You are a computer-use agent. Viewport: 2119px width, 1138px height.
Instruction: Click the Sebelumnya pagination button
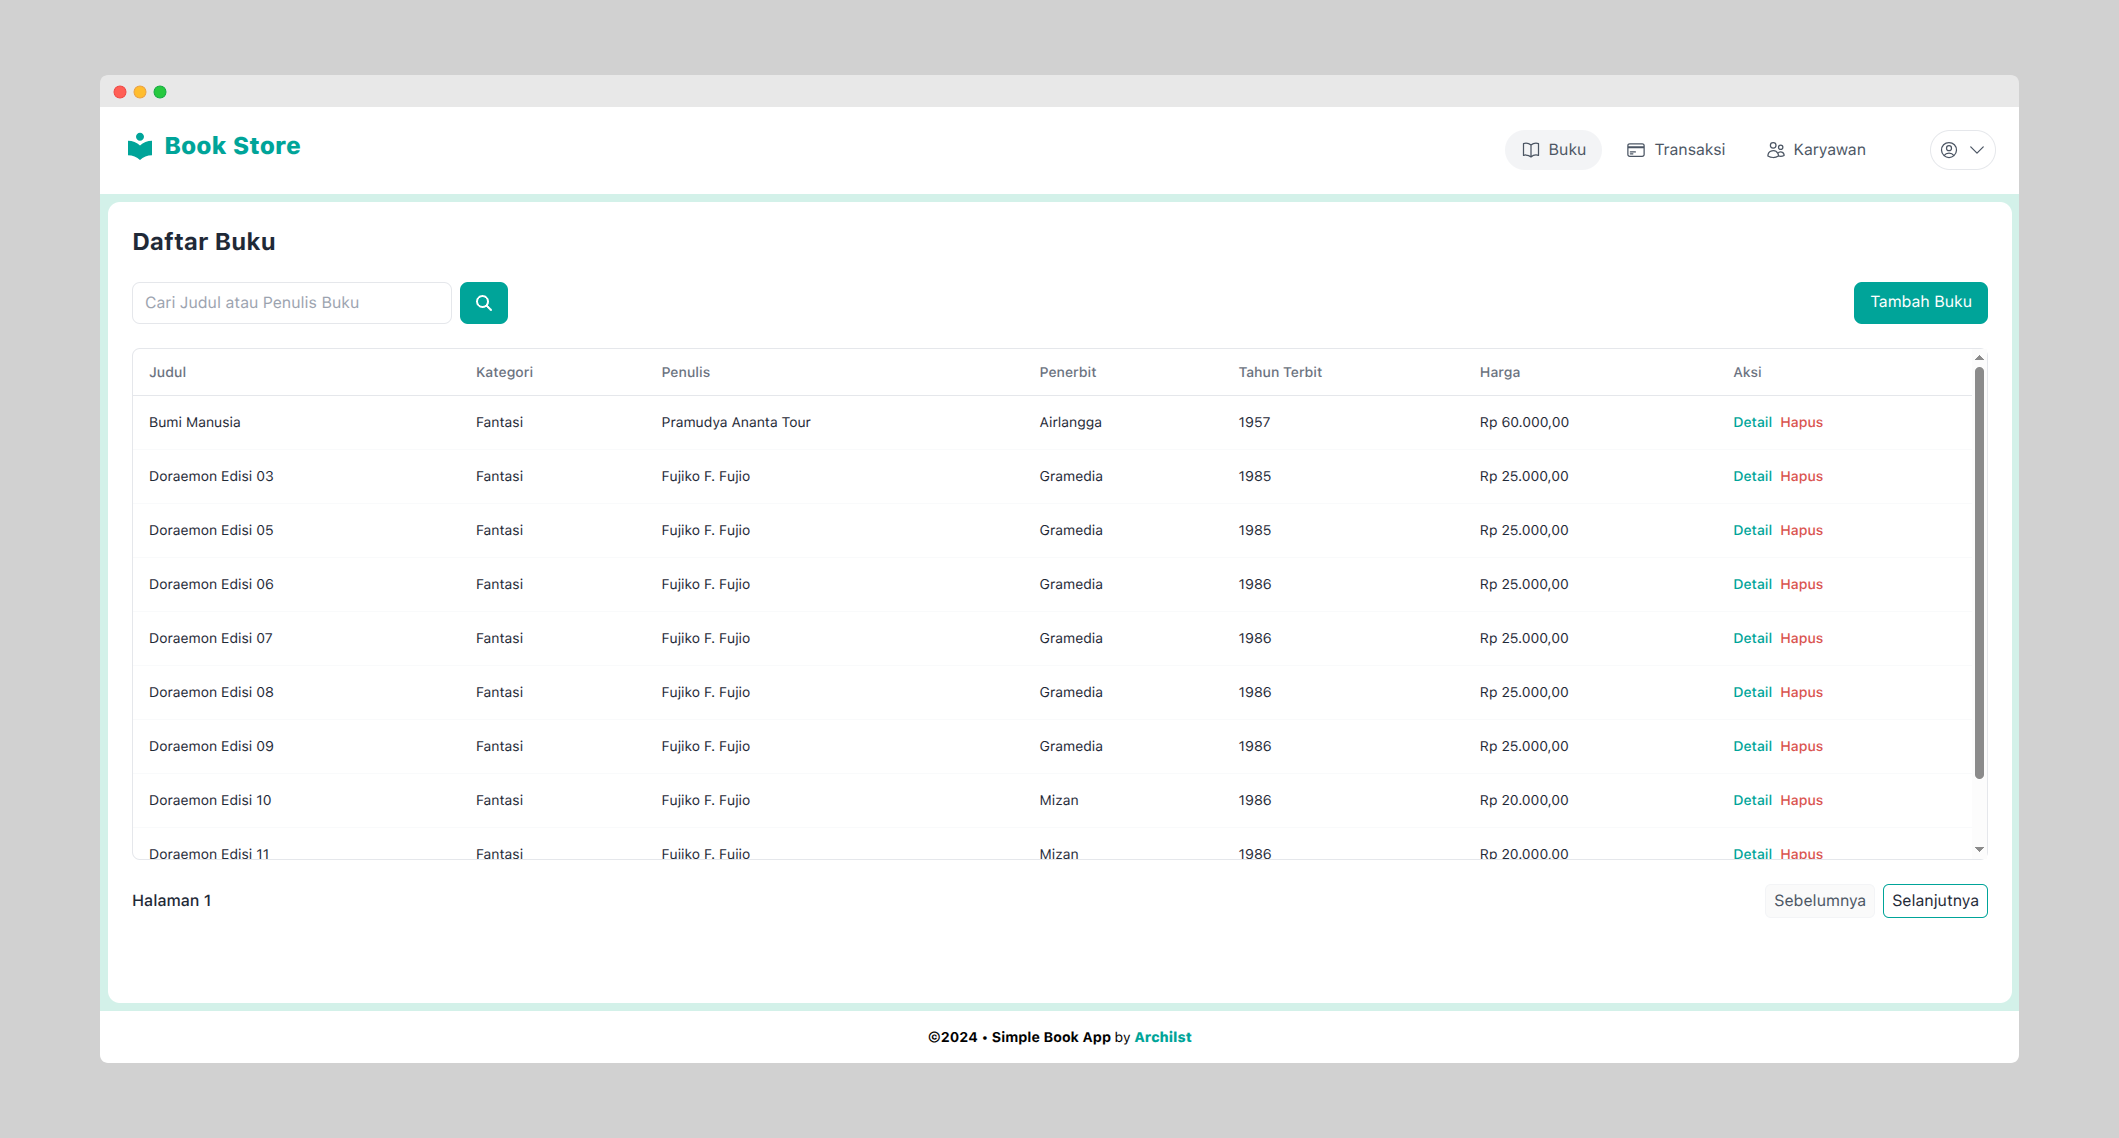(1819, 901)
